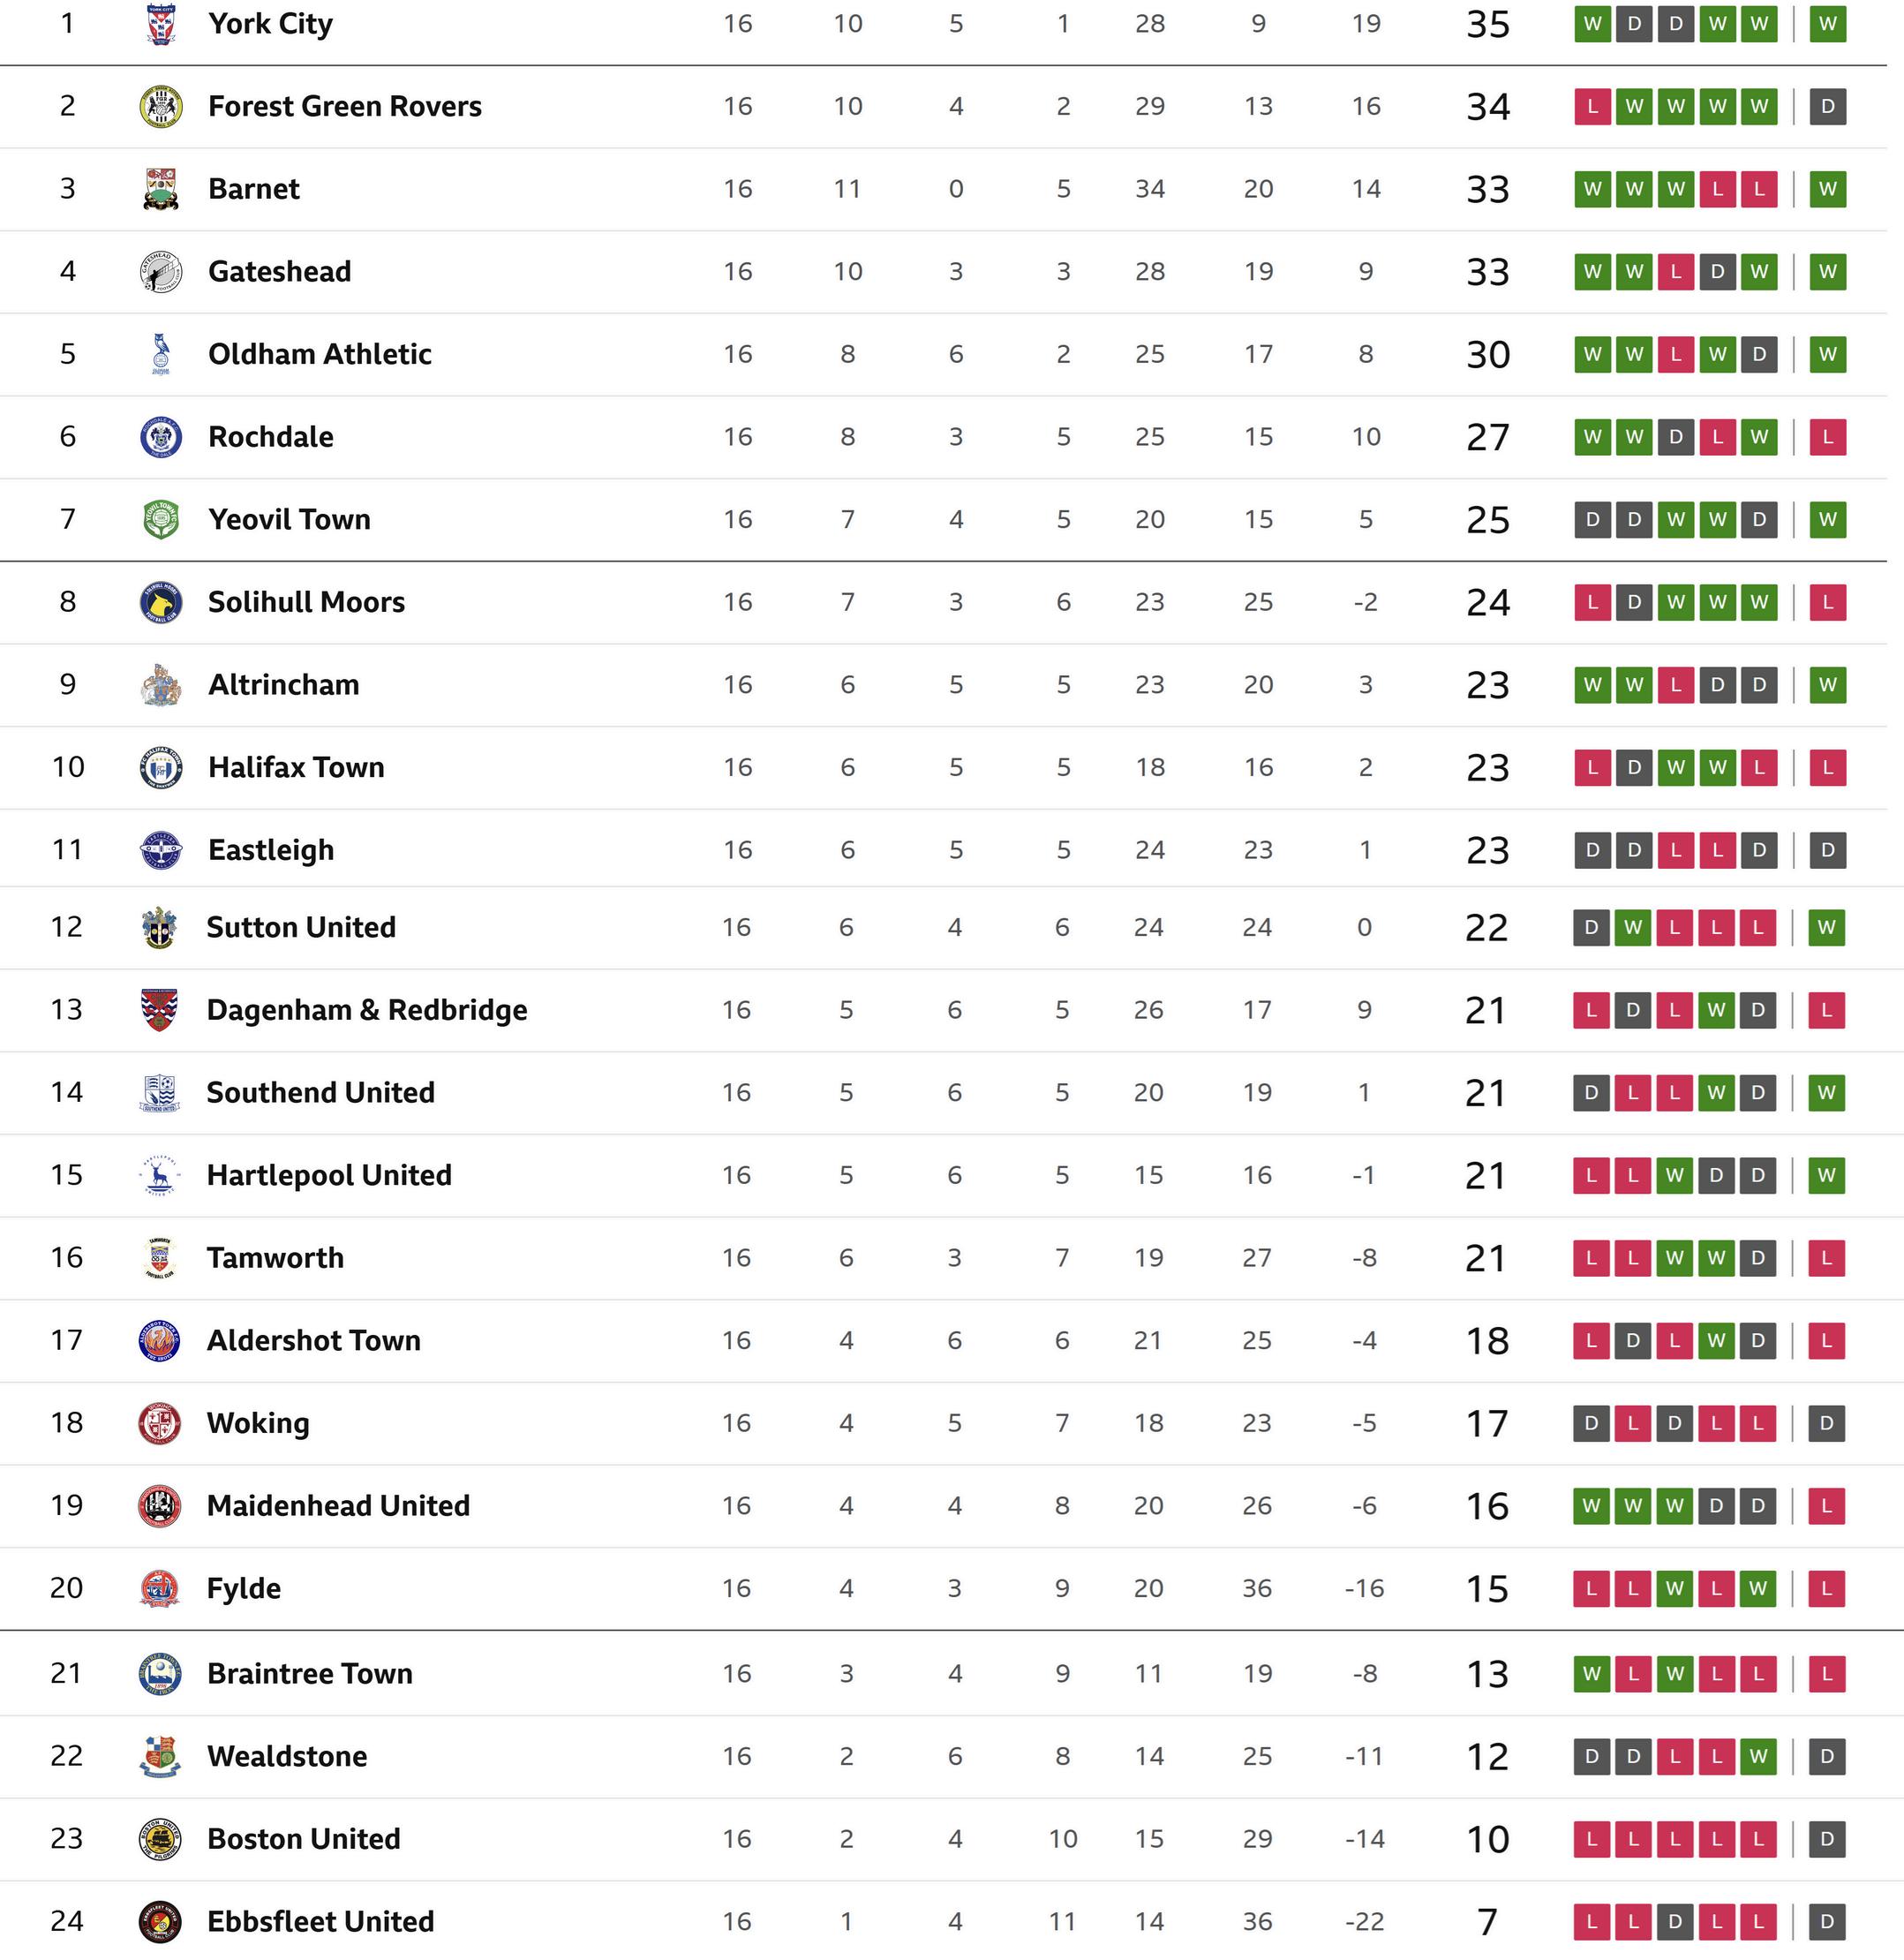Click the Wealdstone team name link
The height and width of the screenshot is (1960, 1904).
(x=286, y=1756)
